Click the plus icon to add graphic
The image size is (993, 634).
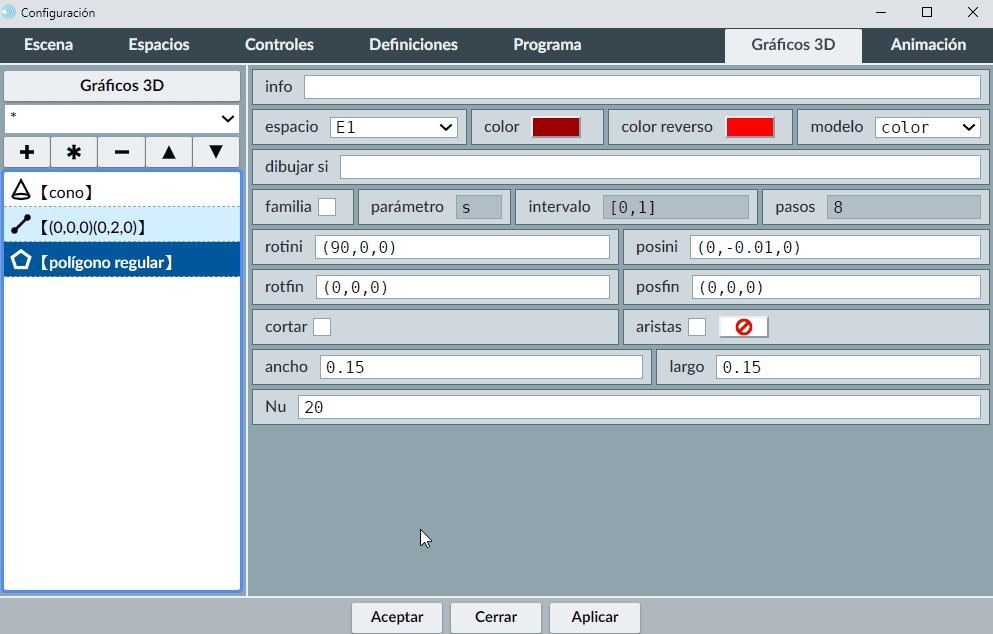click(27, 152)
